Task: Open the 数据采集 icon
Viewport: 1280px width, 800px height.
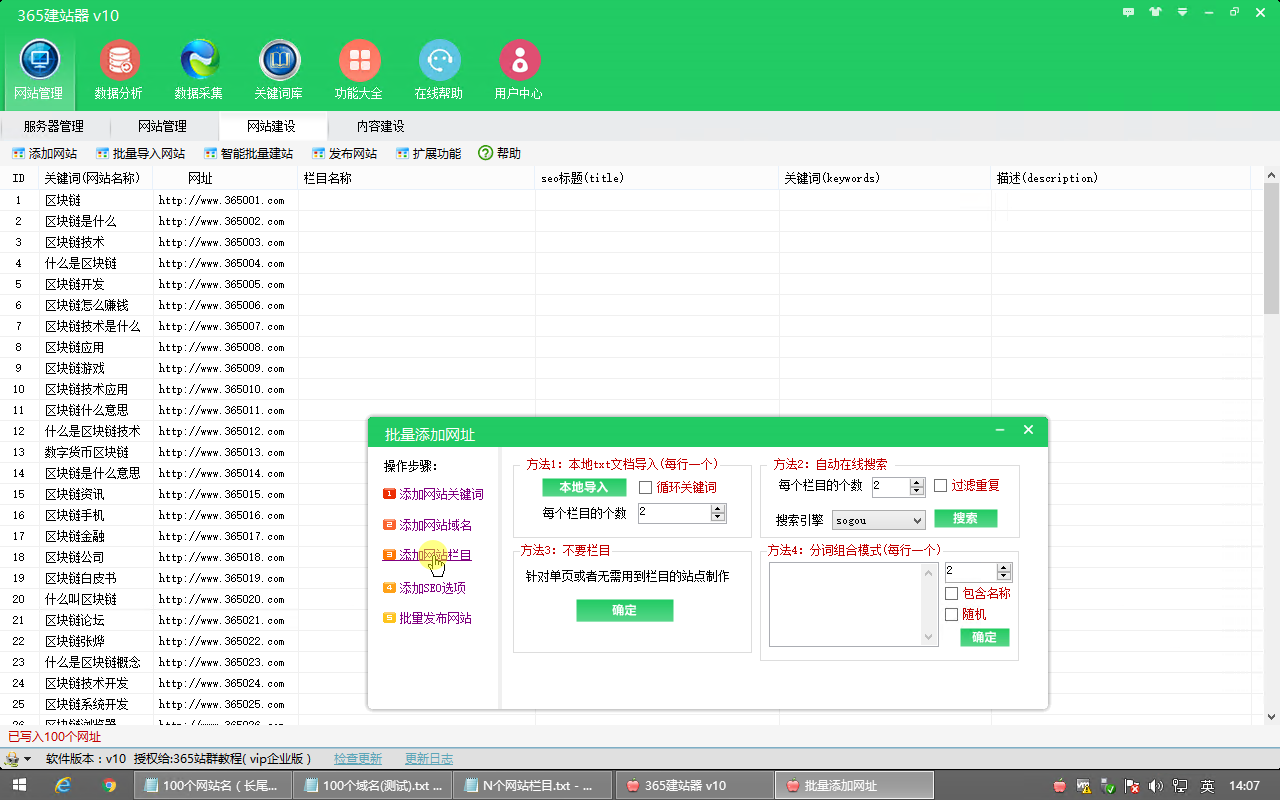Action: coord(199,70)
